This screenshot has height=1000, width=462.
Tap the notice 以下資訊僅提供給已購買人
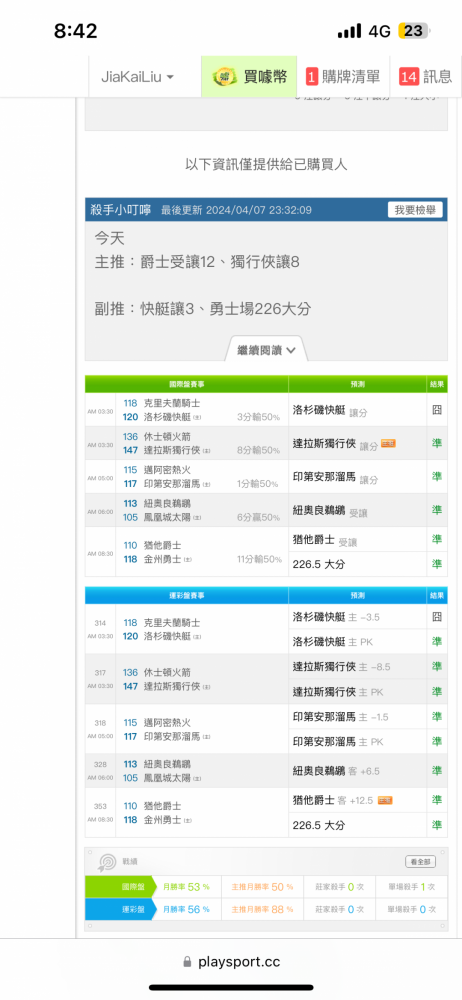pyautogui.click(x=266, y=165)
